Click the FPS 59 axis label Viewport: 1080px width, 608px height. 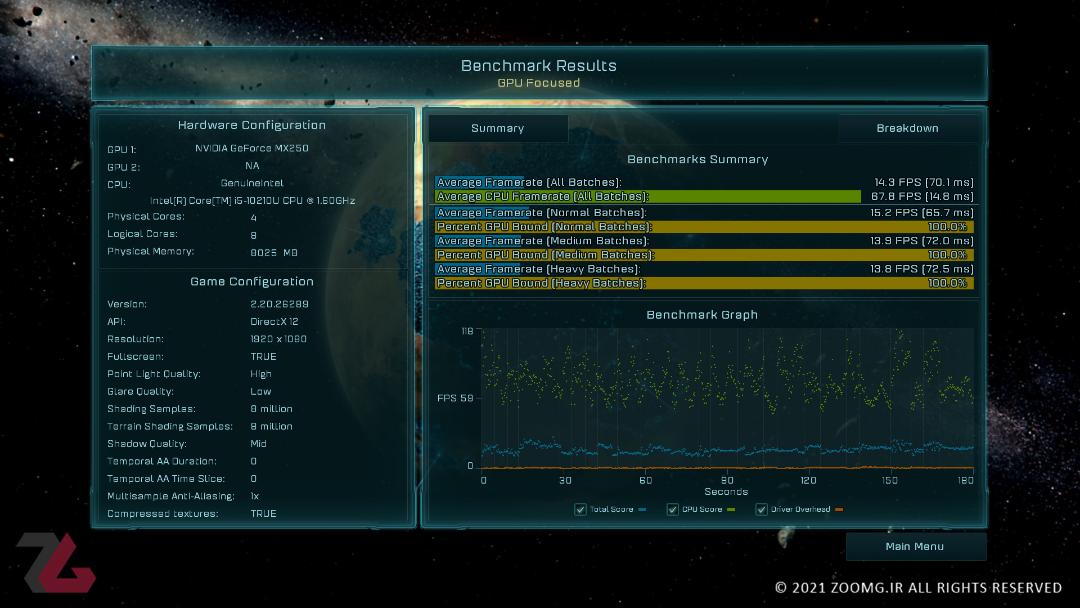pos(455,398)
